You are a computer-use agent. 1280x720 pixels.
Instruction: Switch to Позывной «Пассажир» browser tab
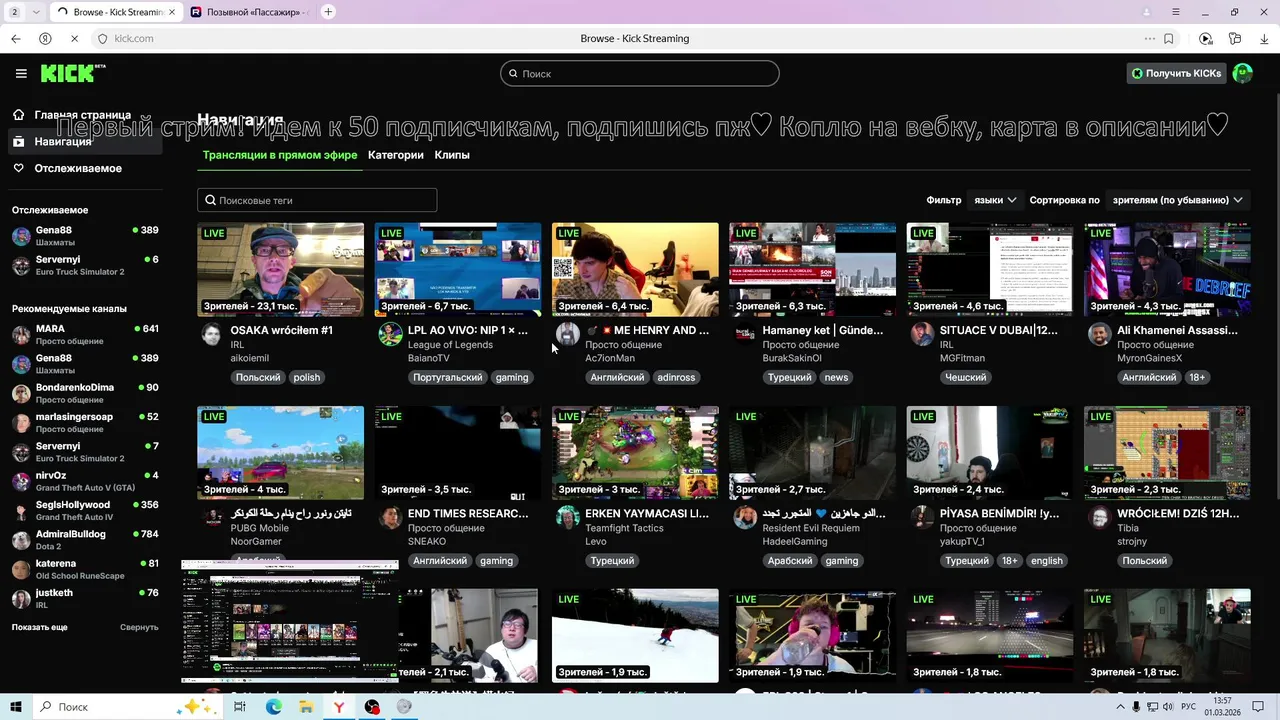click(248, 12)
